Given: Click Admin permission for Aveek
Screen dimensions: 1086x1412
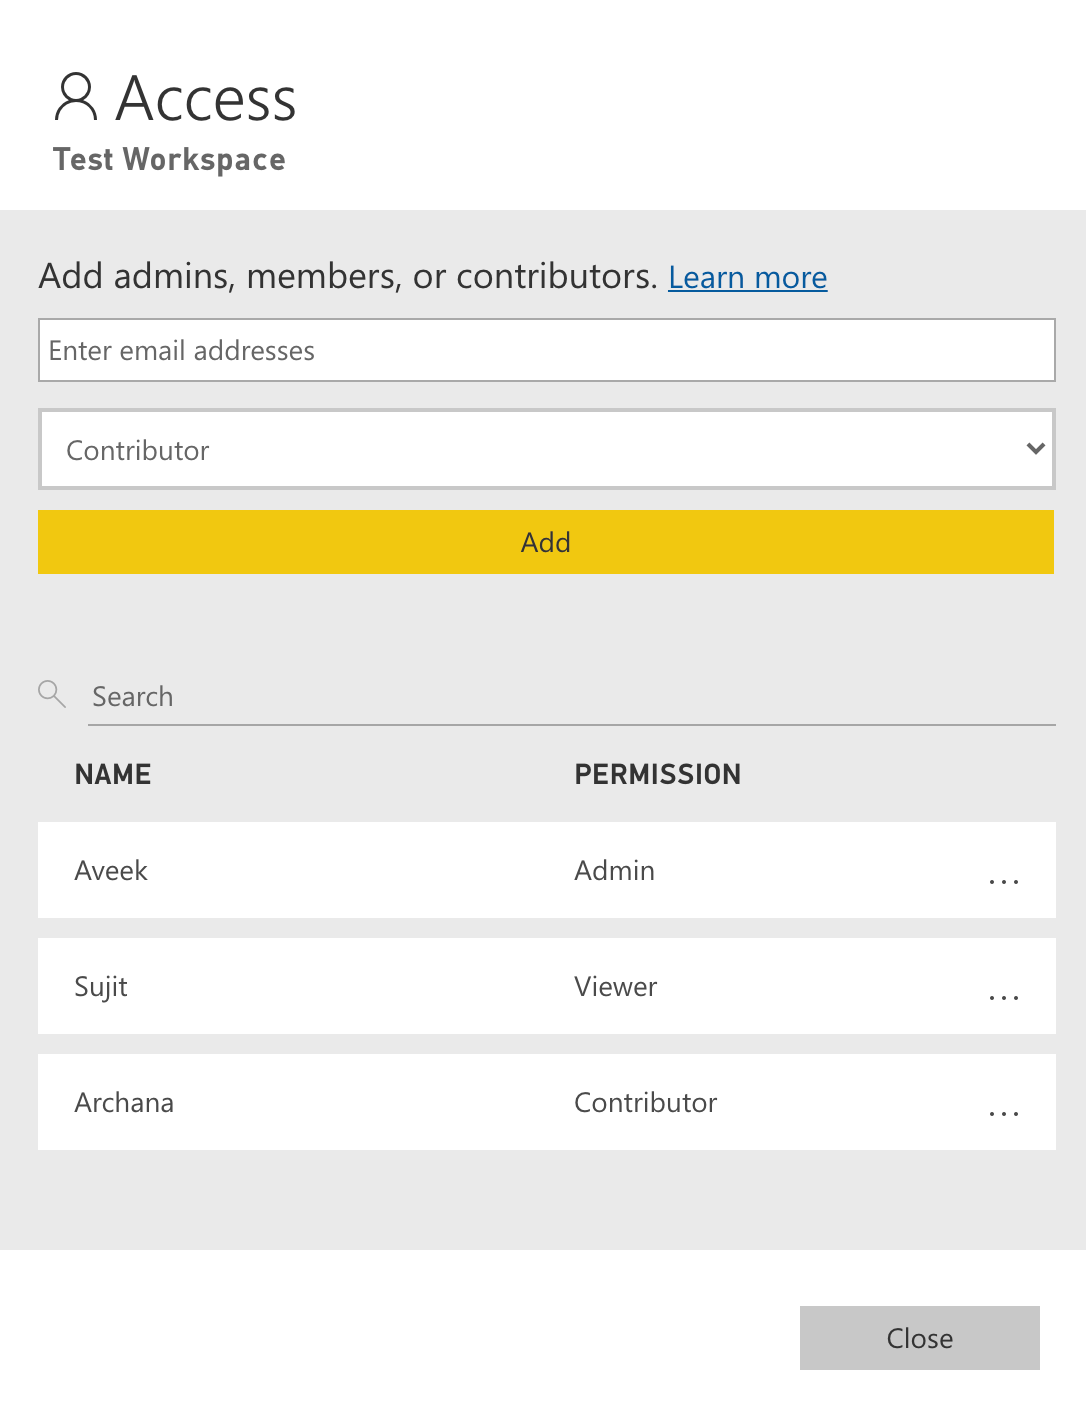Looking at the screenshot, I should point(614,871).
